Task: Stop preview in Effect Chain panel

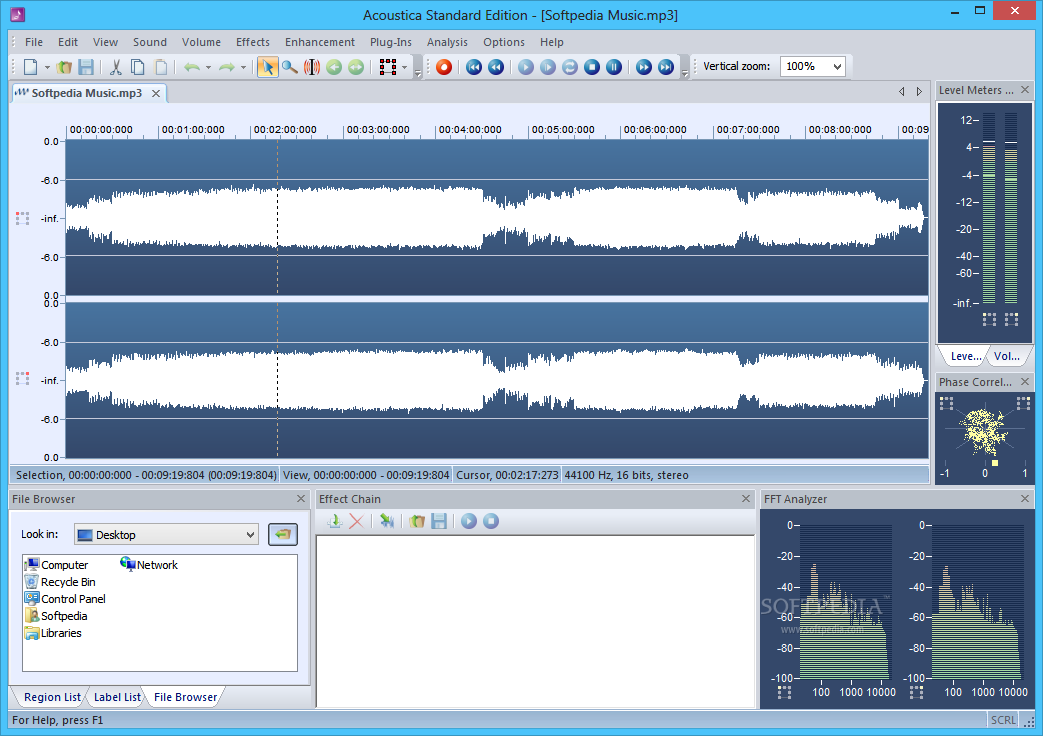Action: click(x=491, y=521)
